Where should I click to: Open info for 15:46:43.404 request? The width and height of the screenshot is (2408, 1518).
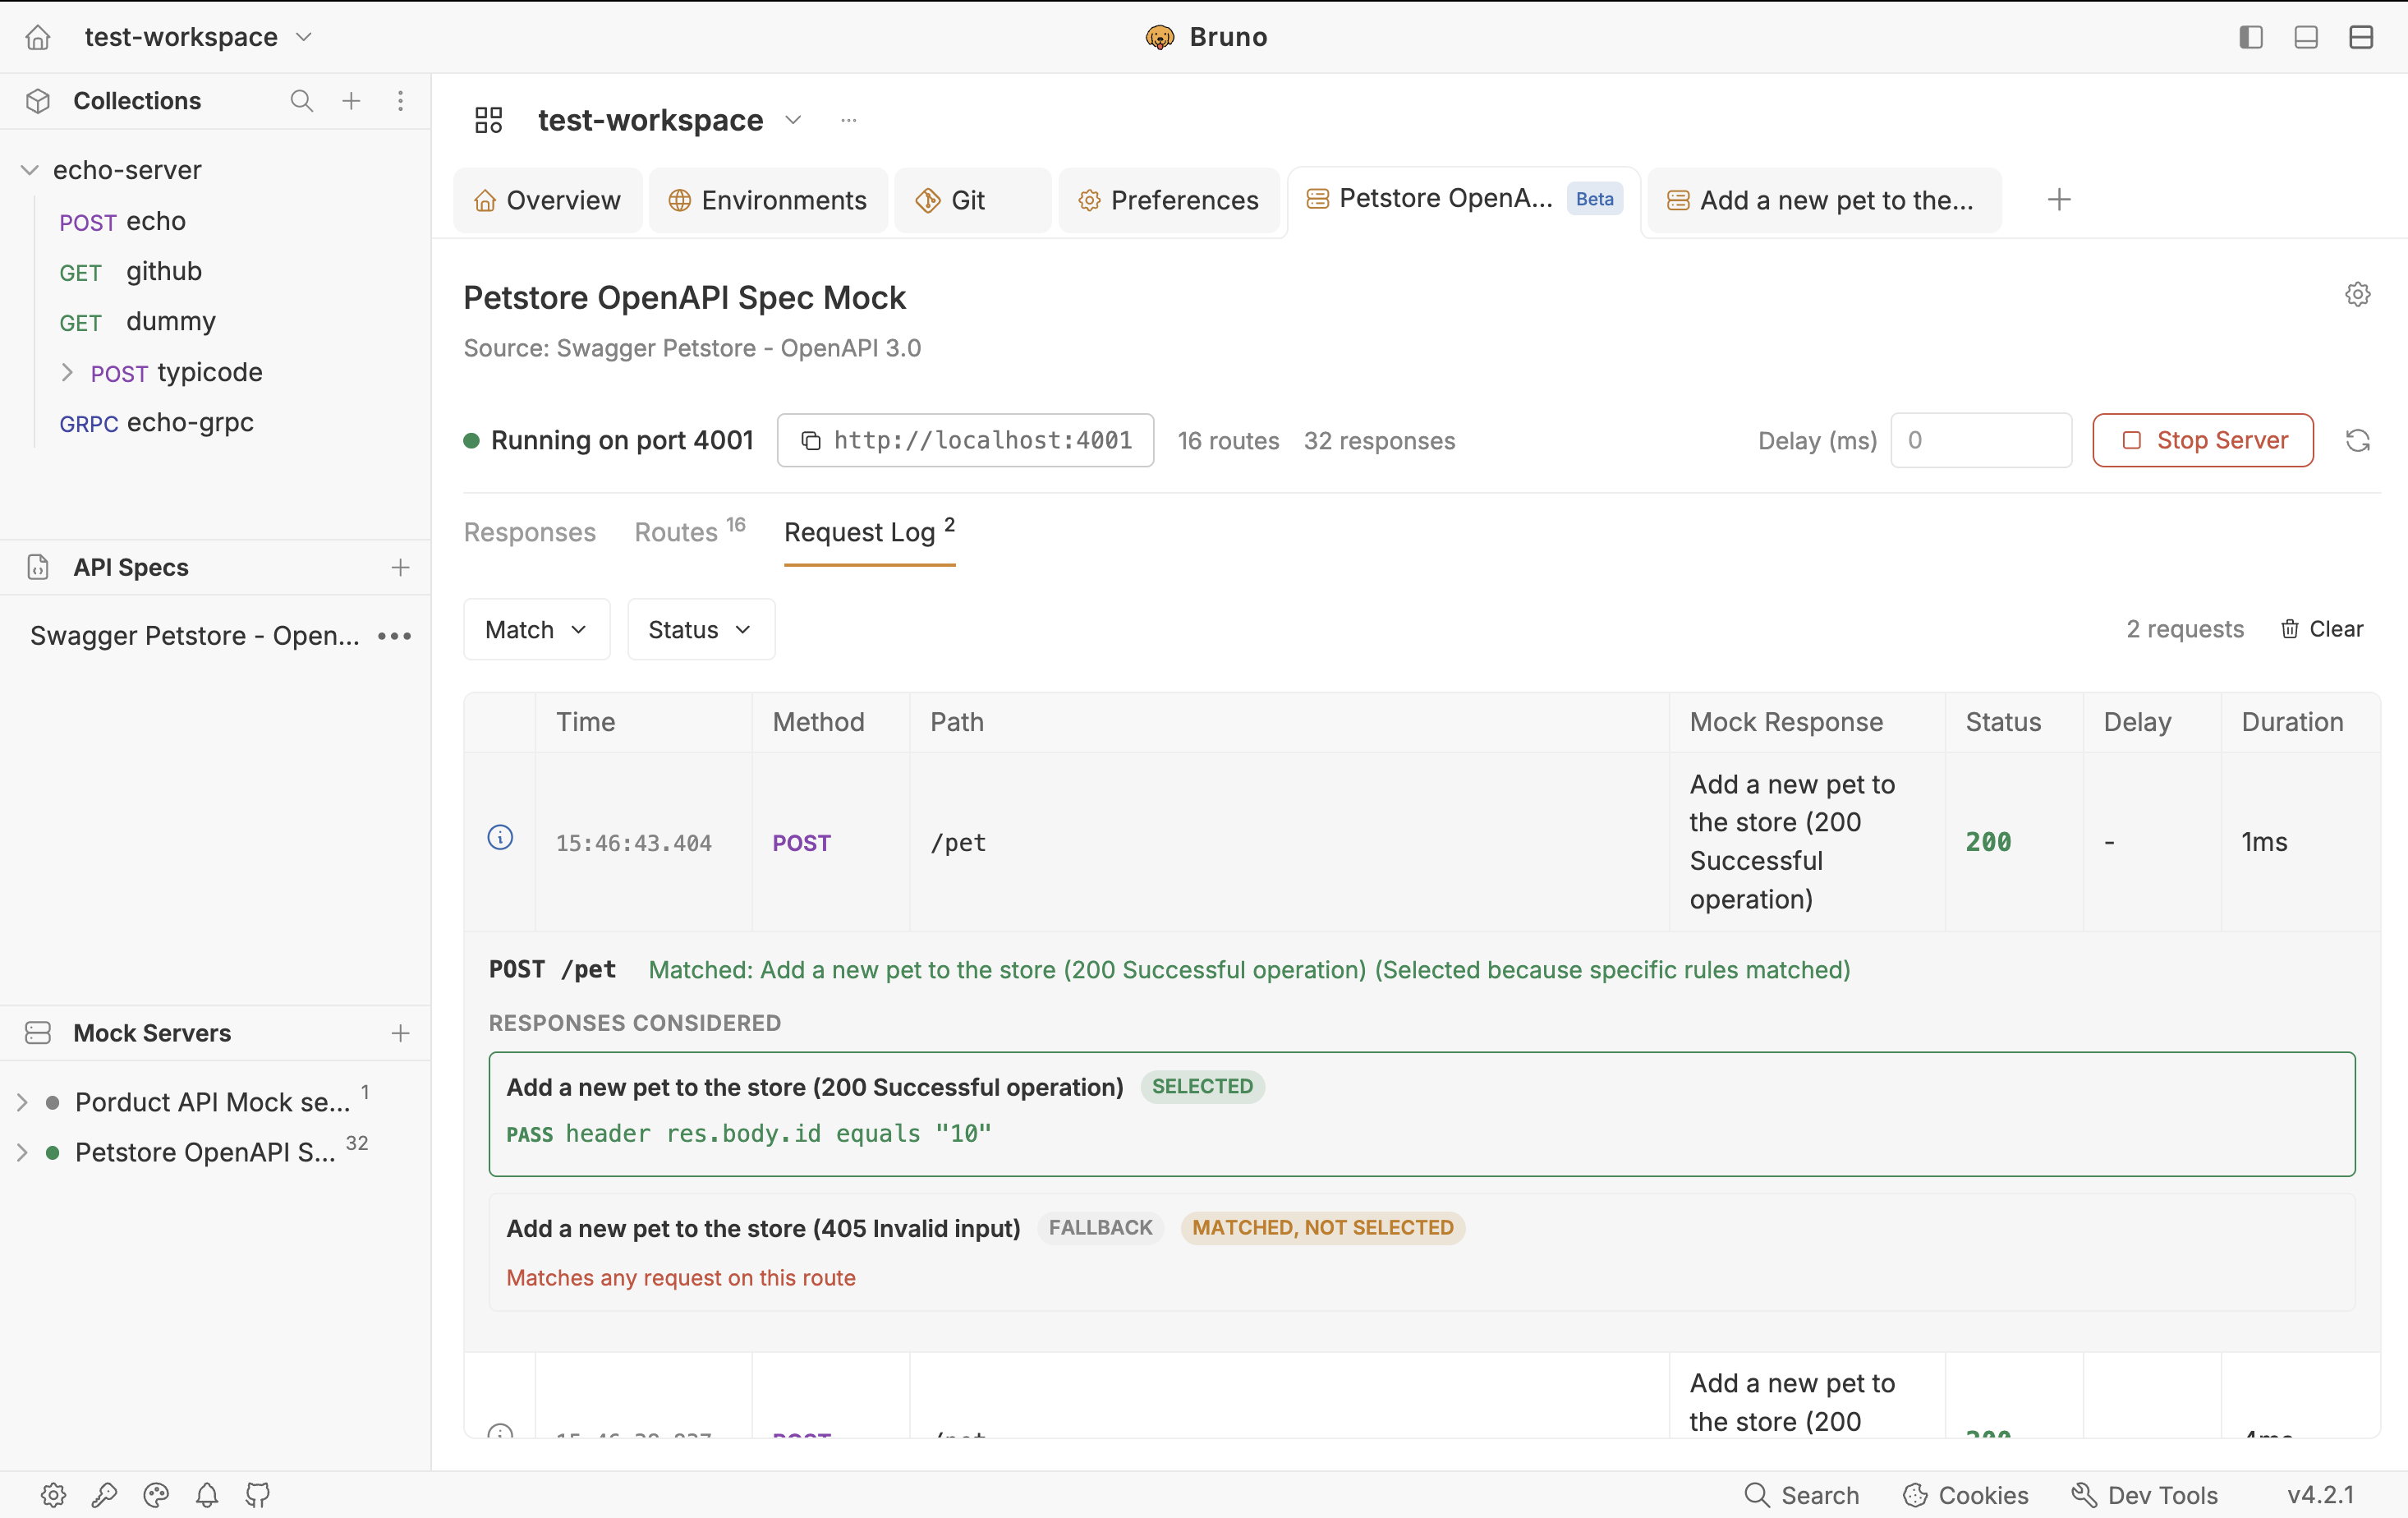500,837
